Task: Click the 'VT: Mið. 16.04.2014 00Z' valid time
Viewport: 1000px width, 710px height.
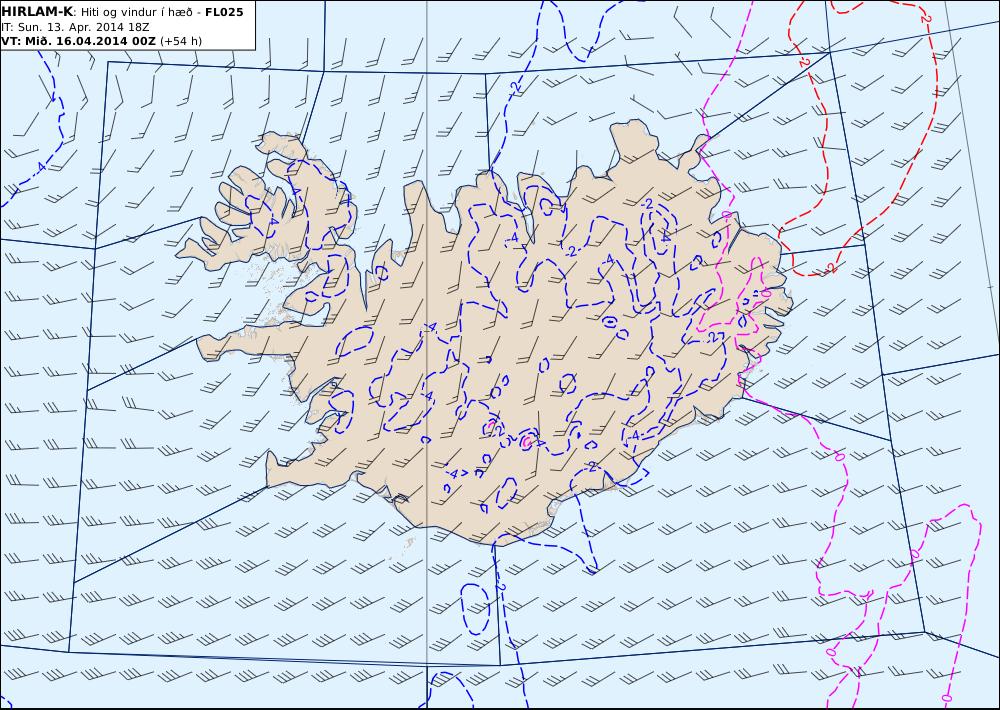Action: click(78, 41)
